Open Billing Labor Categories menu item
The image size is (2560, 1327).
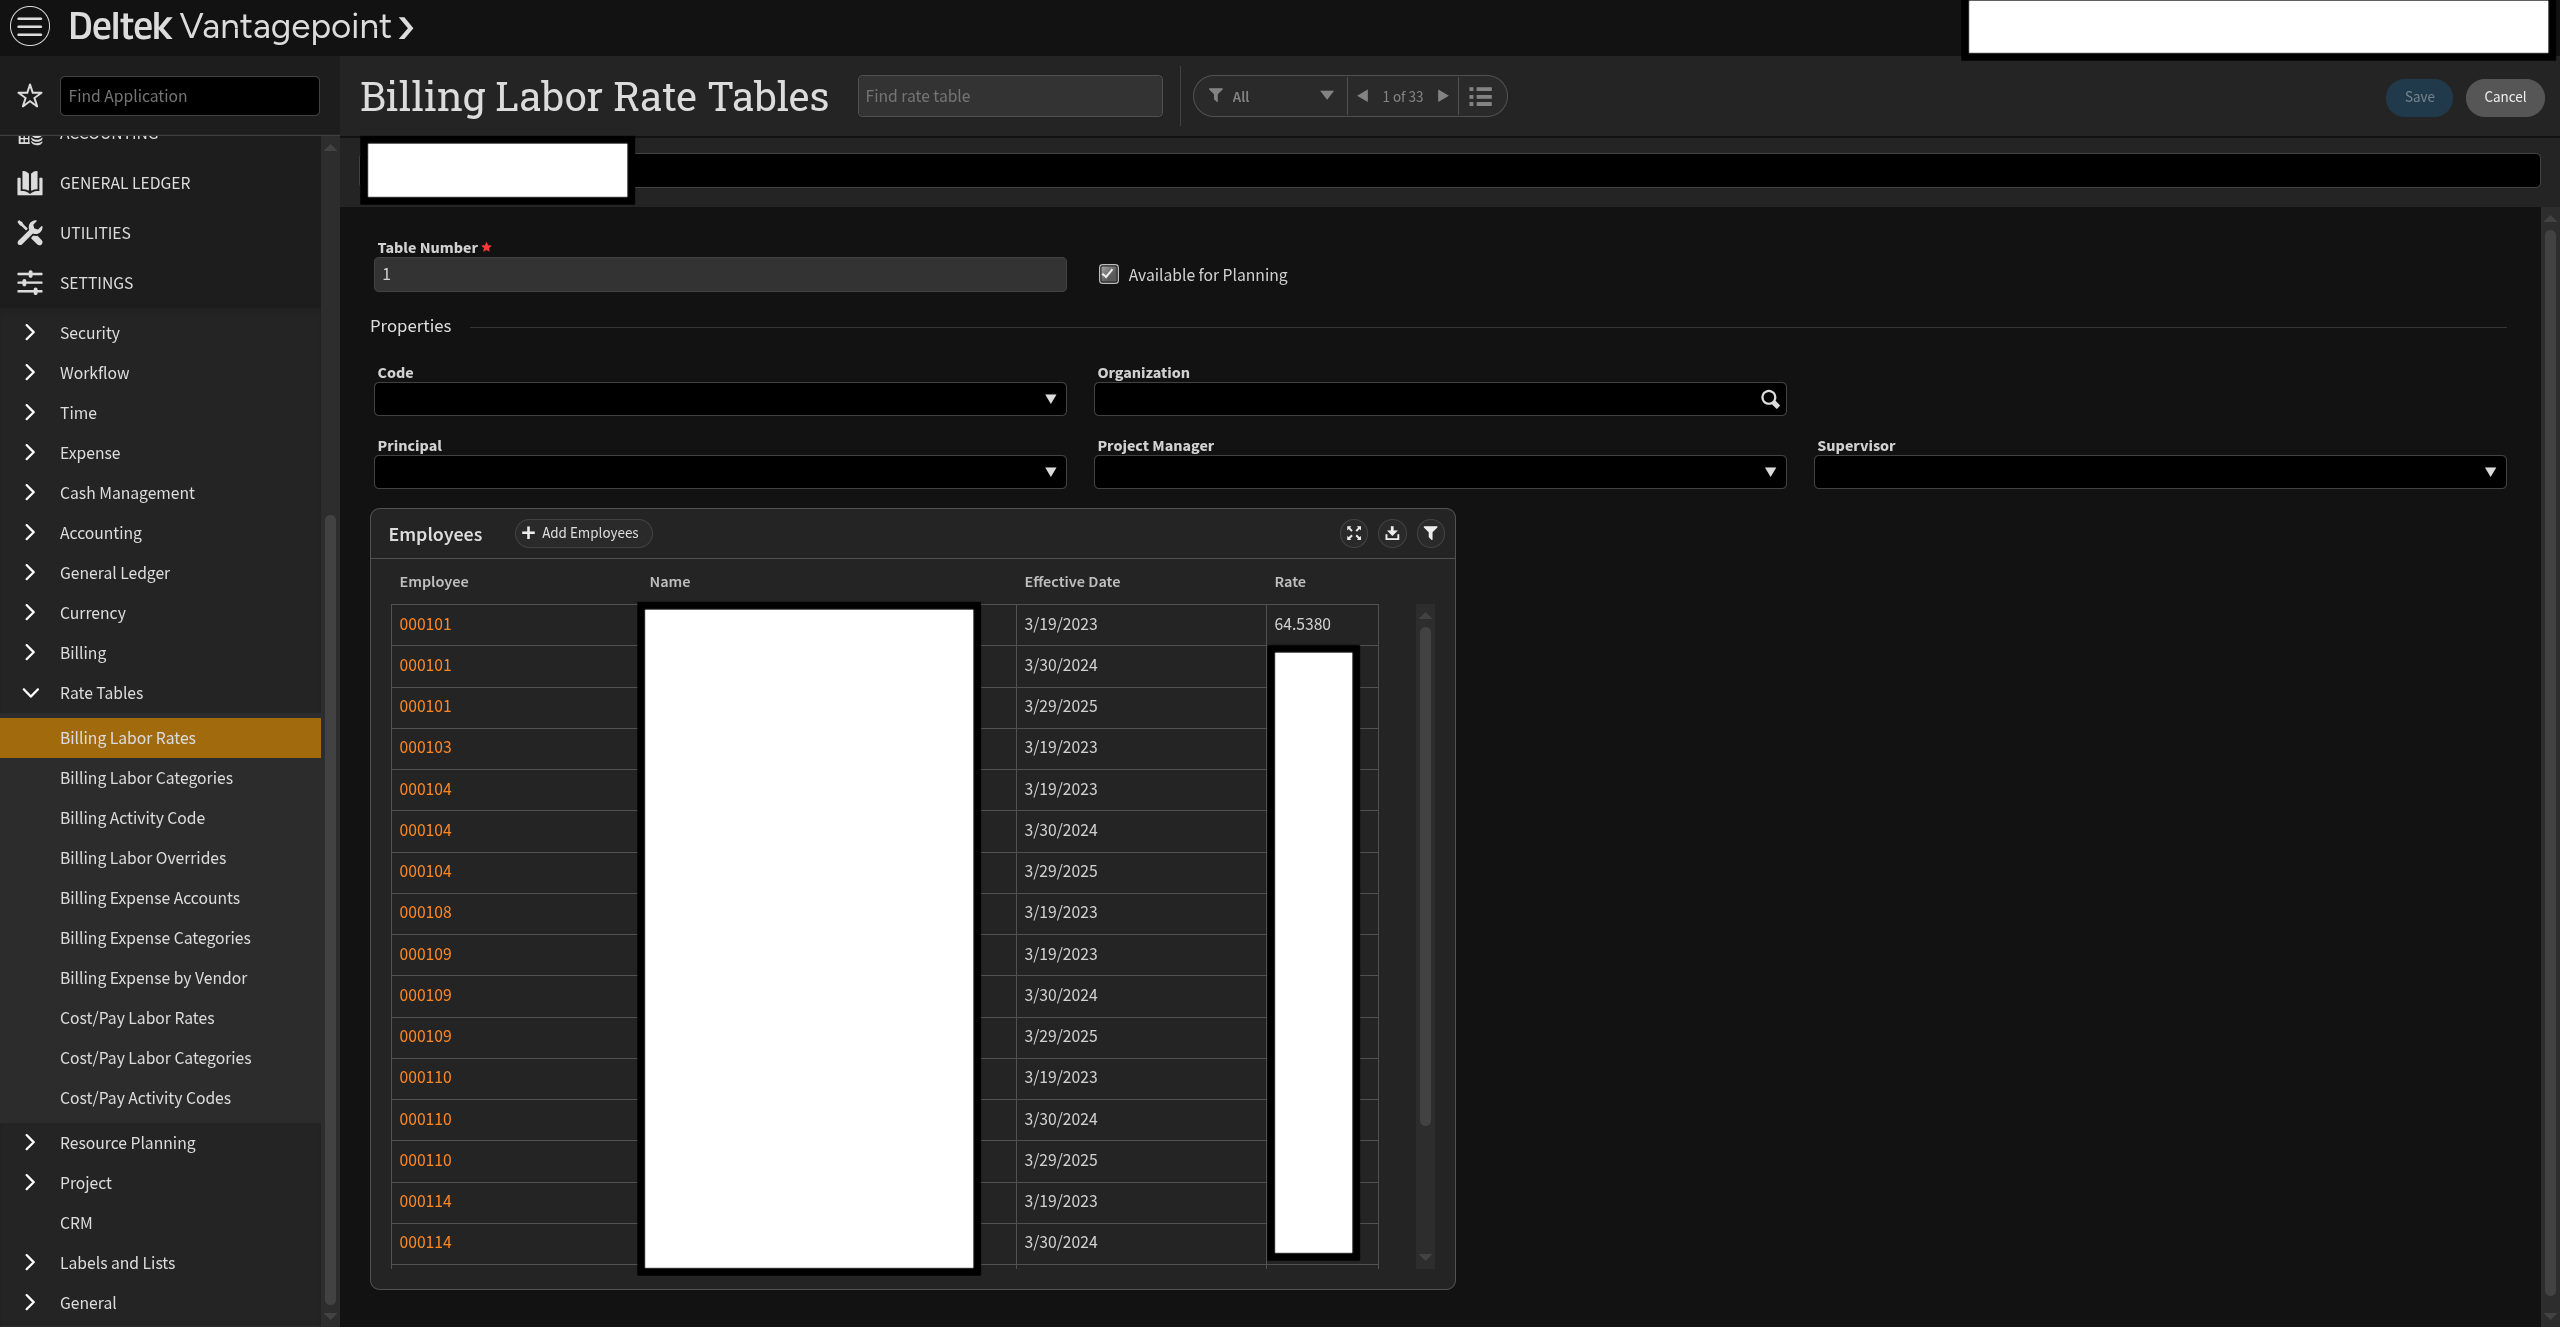(x=146, y=778)
